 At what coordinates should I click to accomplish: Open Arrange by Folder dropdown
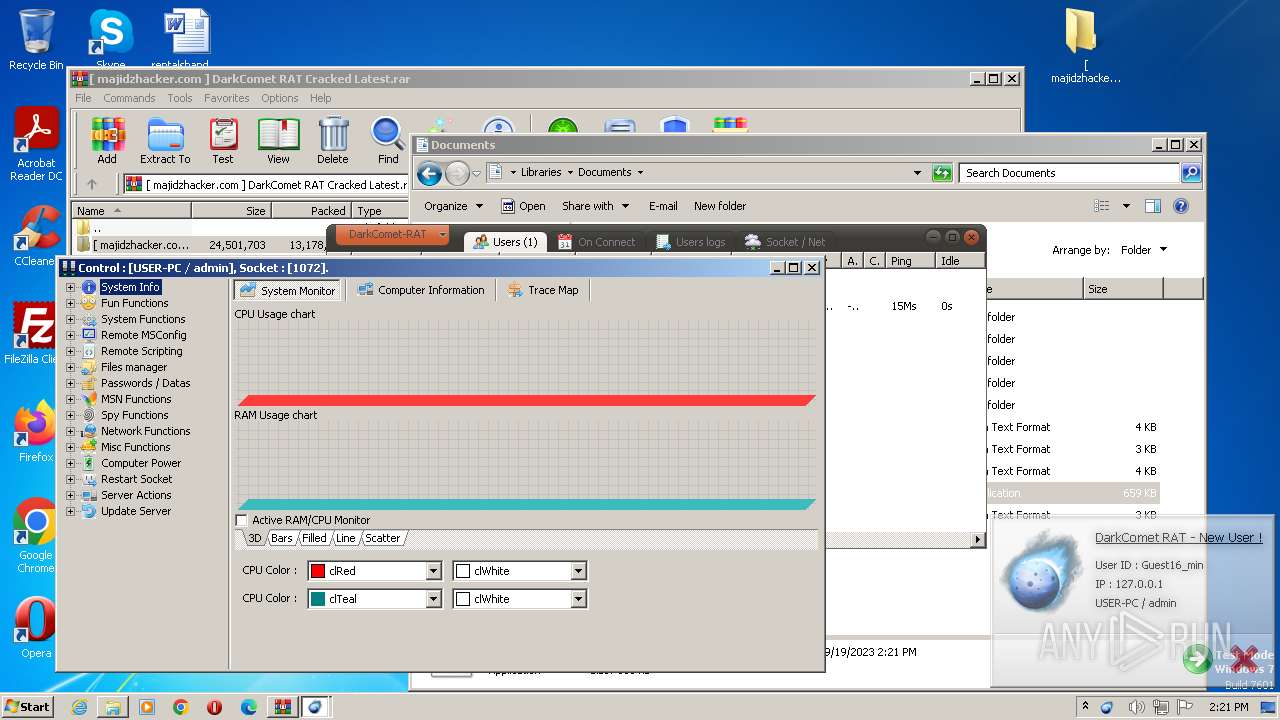click(x=1143, y=250)
